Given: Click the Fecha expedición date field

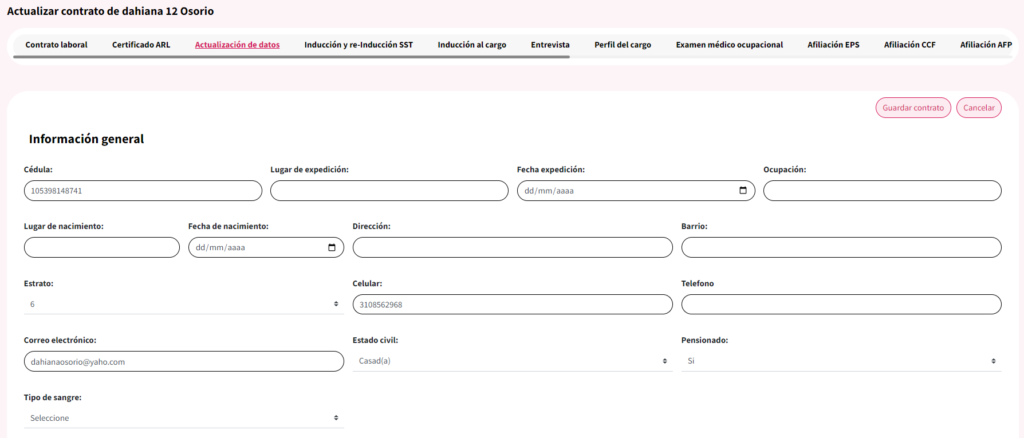Looking at the screenshot, I should [635, 191].
